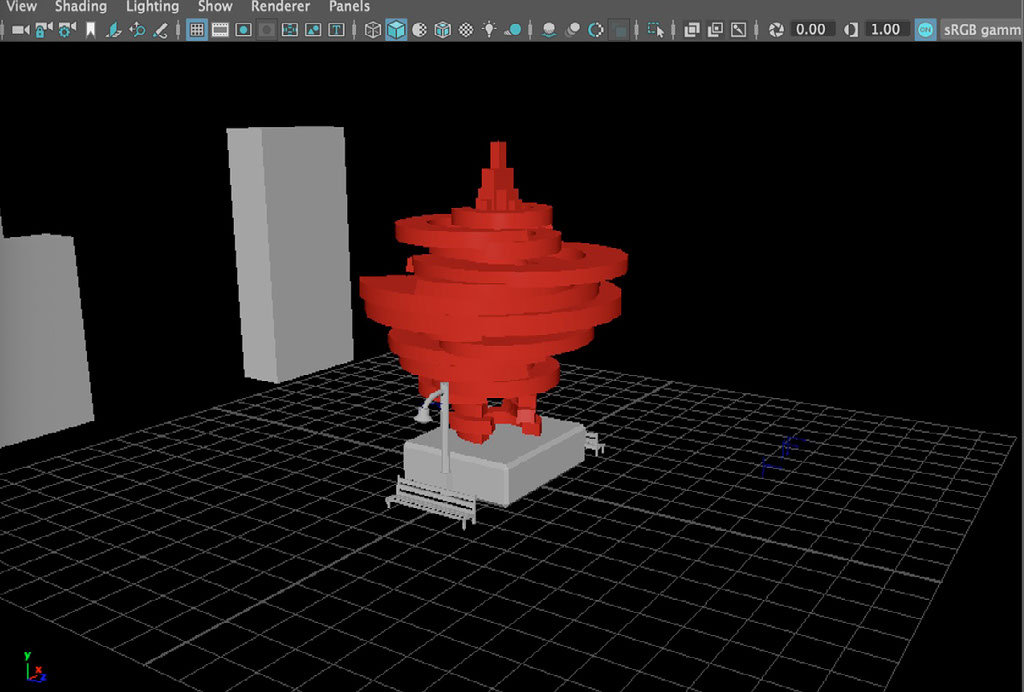Image resolution: width=1024 pixels, height=692 pixels.
Task: Open the Renderer menu
Action: [x=280, y=7]
